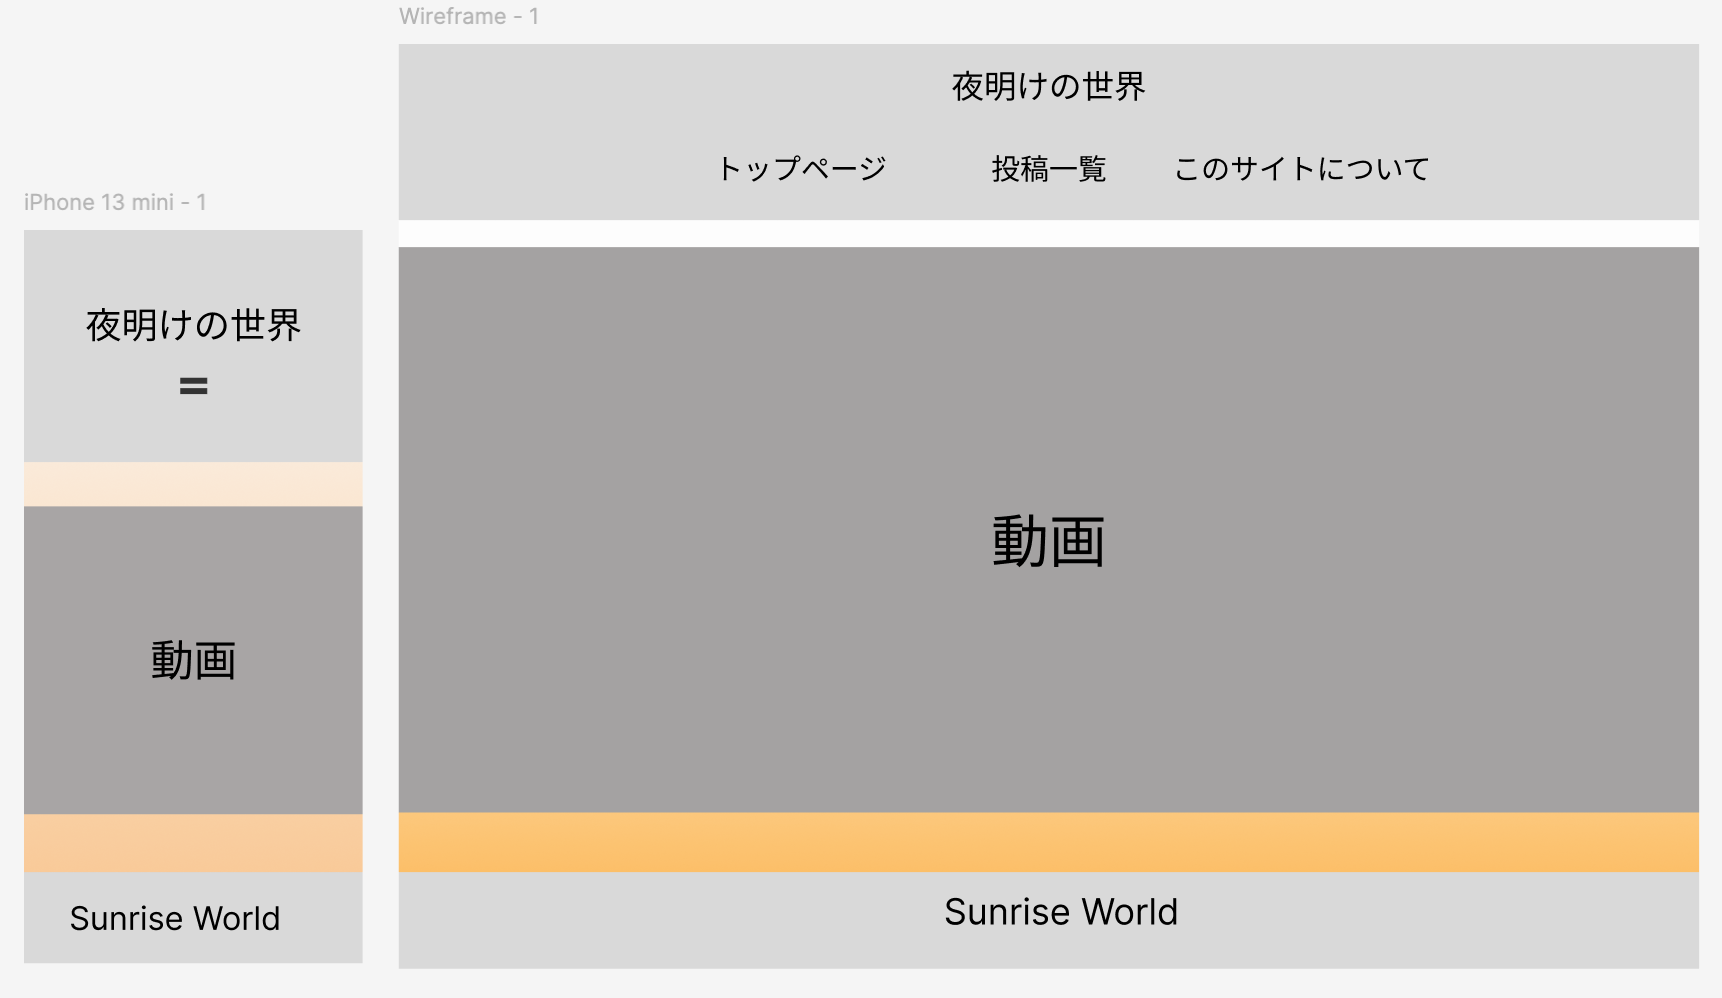The width and height of the screenshot is (1722, 998).
Task: Select the peach band below the mobile video
Action: point(193,842)
